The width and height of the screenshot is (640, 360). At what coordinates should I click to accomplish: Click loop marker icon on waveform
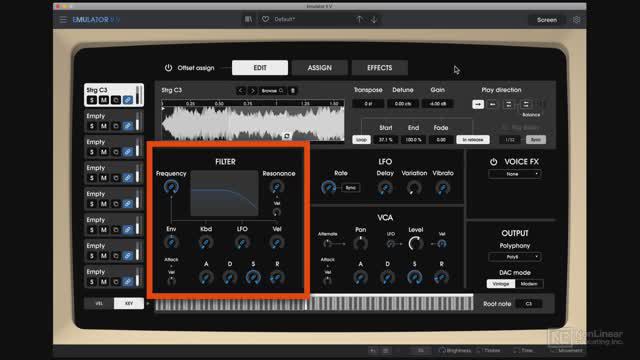287,136
